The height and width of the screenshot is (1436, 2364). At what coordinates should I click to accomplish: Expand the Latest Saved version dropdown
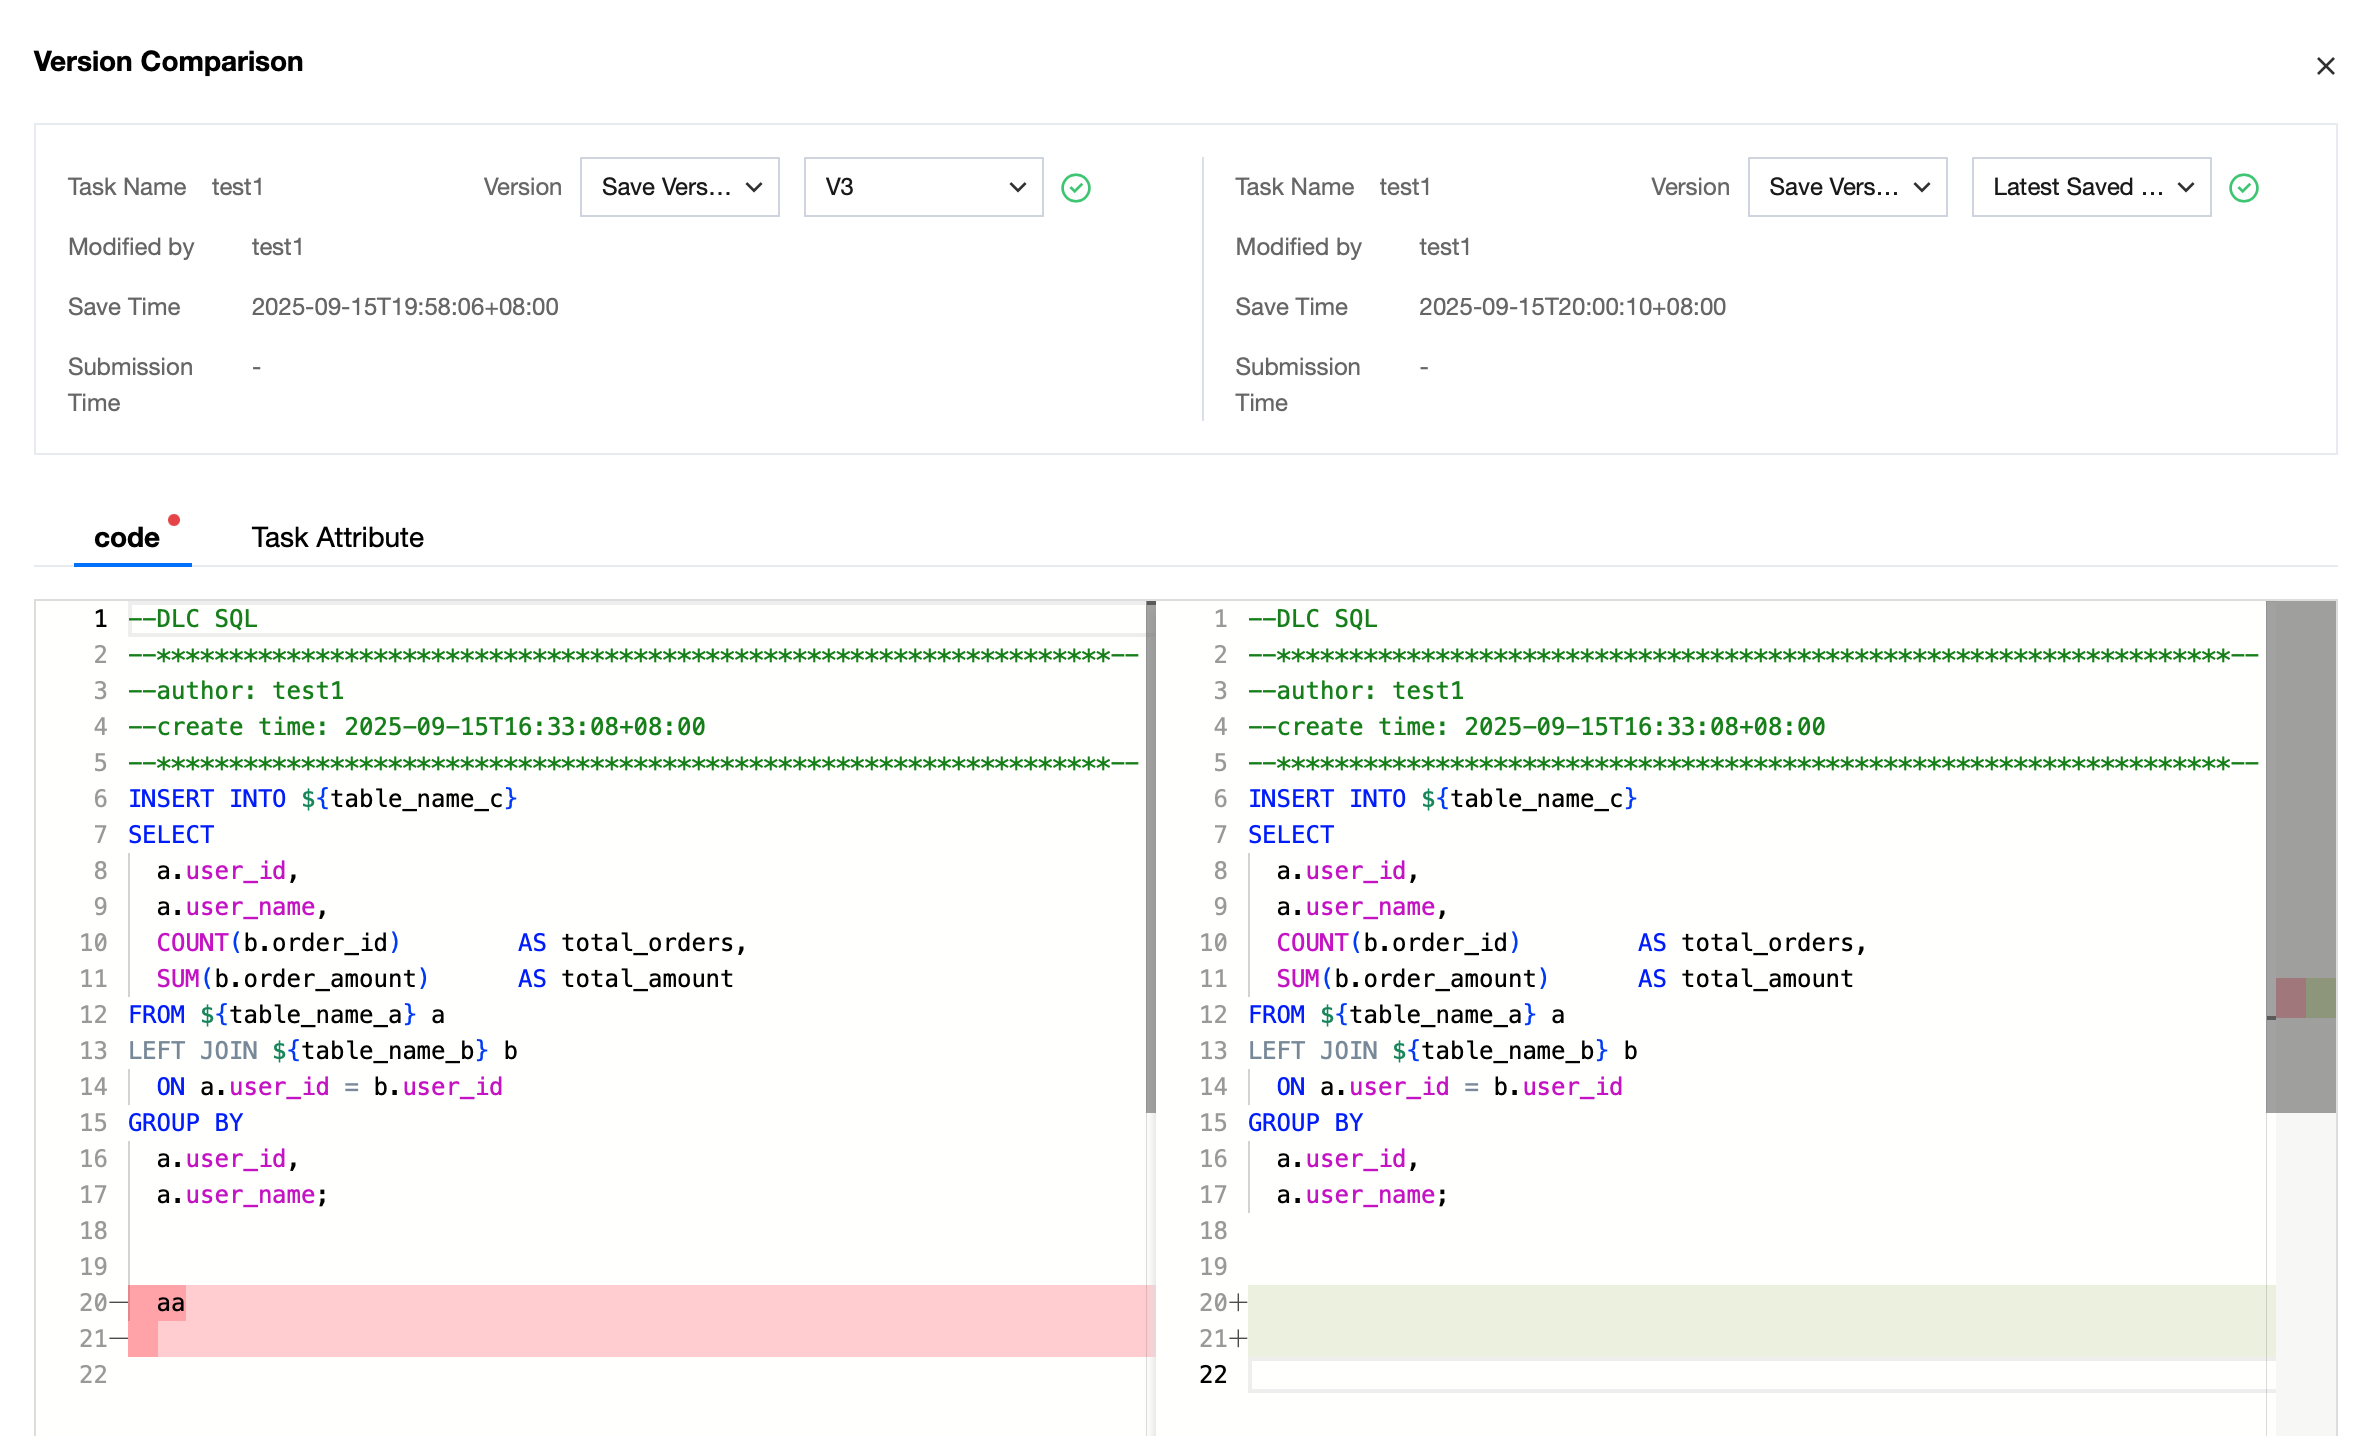point(2090,187)
